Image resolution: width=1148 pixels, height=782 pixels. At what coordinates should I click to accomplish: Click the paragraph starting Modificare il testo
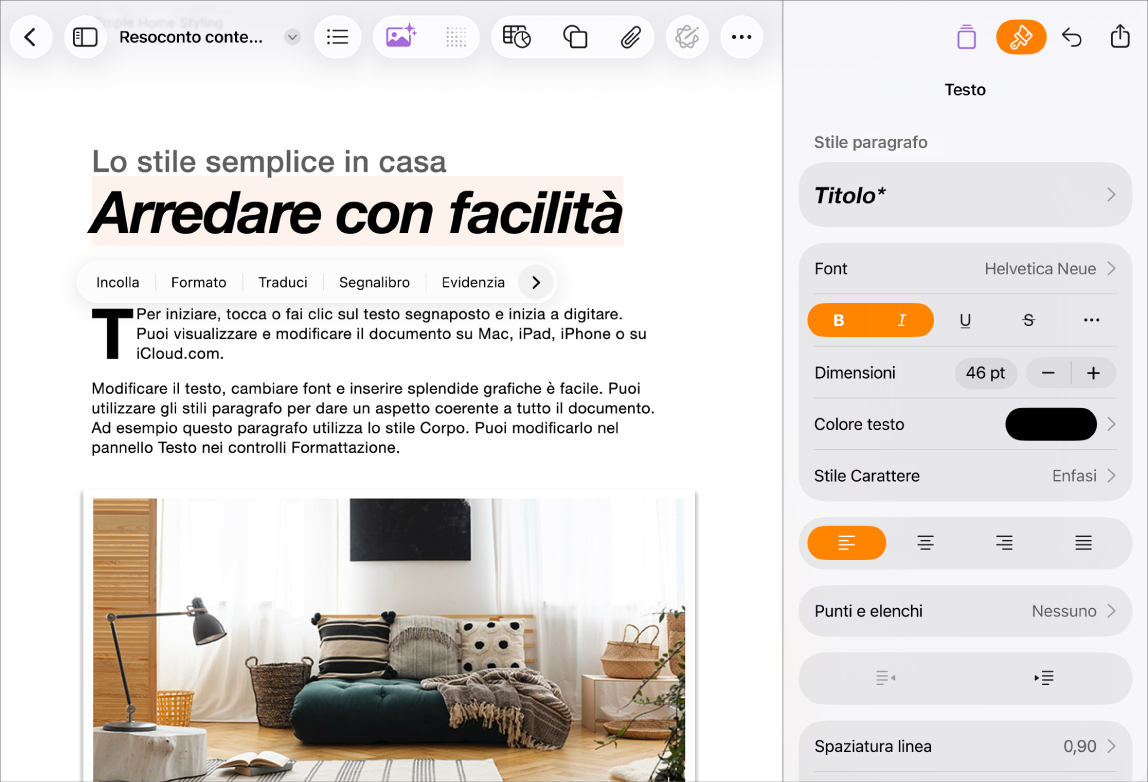pos(373,418)
